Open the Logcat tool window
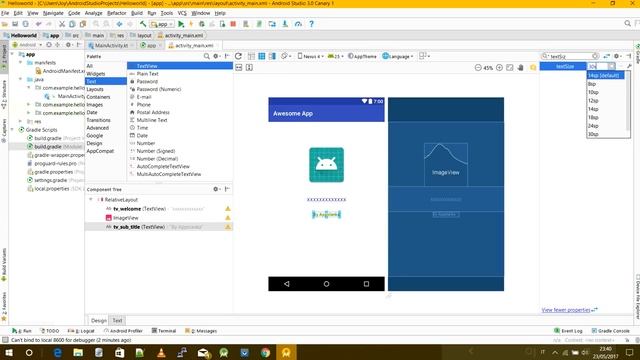The width and height of the screenshot is (640, 360). point(81,331)
